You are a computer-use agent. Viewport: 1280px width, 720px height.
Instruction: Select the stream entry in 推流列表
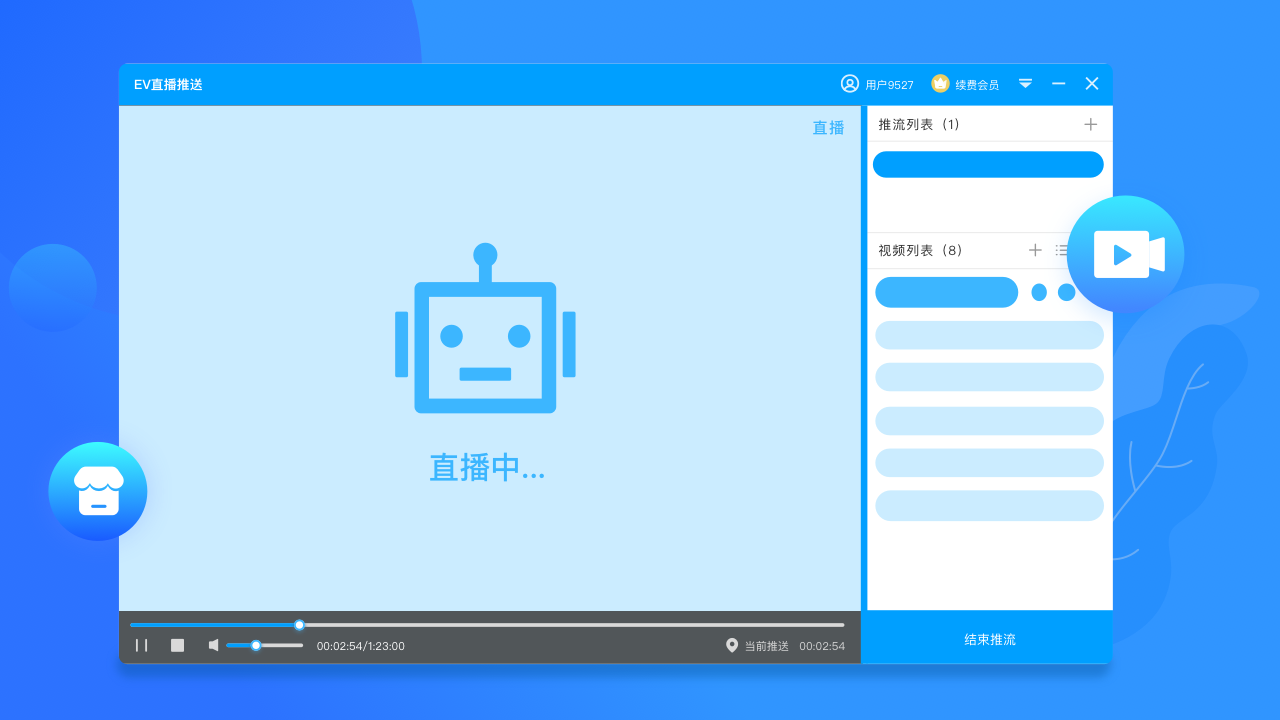pos(988,164)
